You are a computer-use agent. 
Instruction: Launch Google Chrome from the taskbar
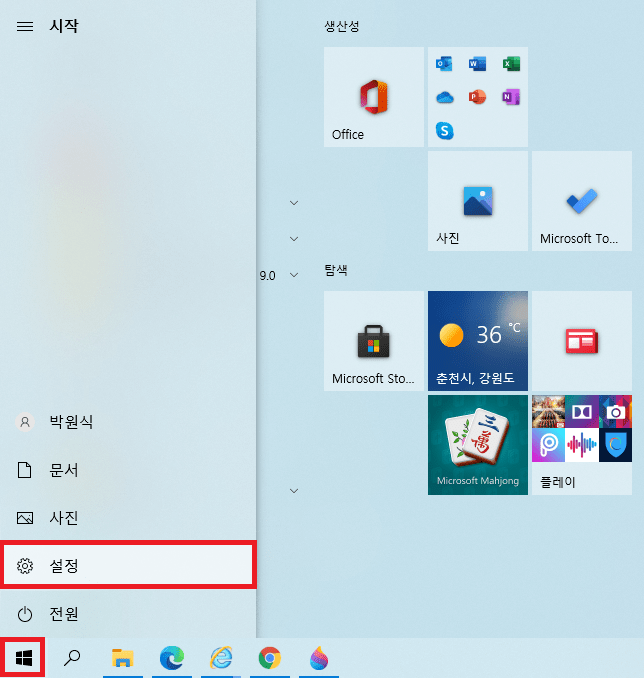[270, 658]
